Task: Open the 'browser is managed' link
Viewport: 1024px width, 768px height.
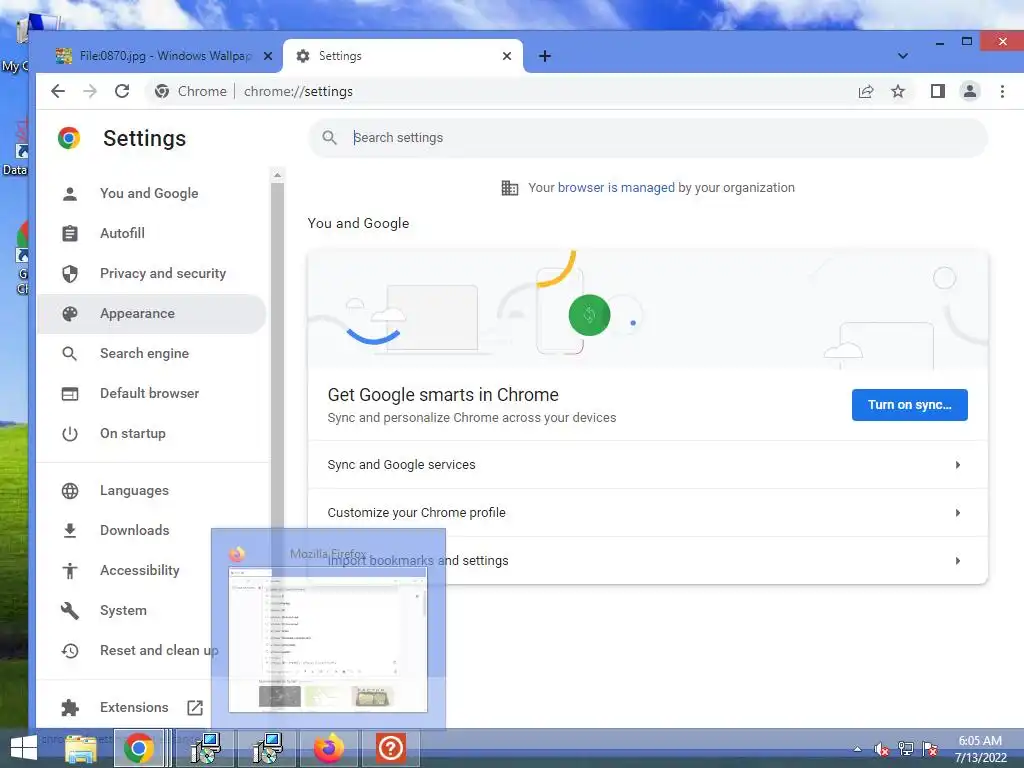Action: (x=616, y=188)
